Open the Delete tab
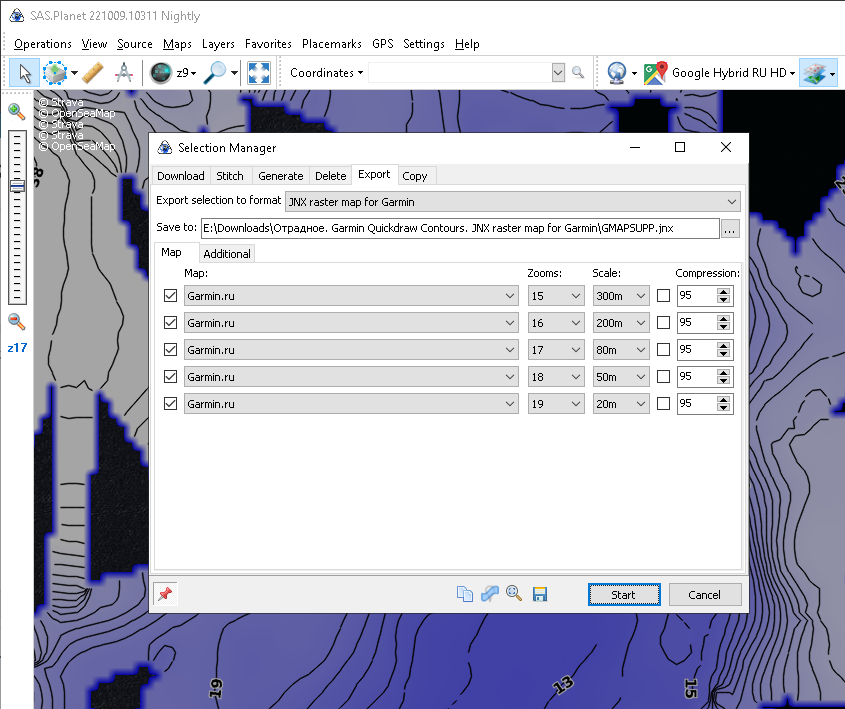 coord(330,176)
